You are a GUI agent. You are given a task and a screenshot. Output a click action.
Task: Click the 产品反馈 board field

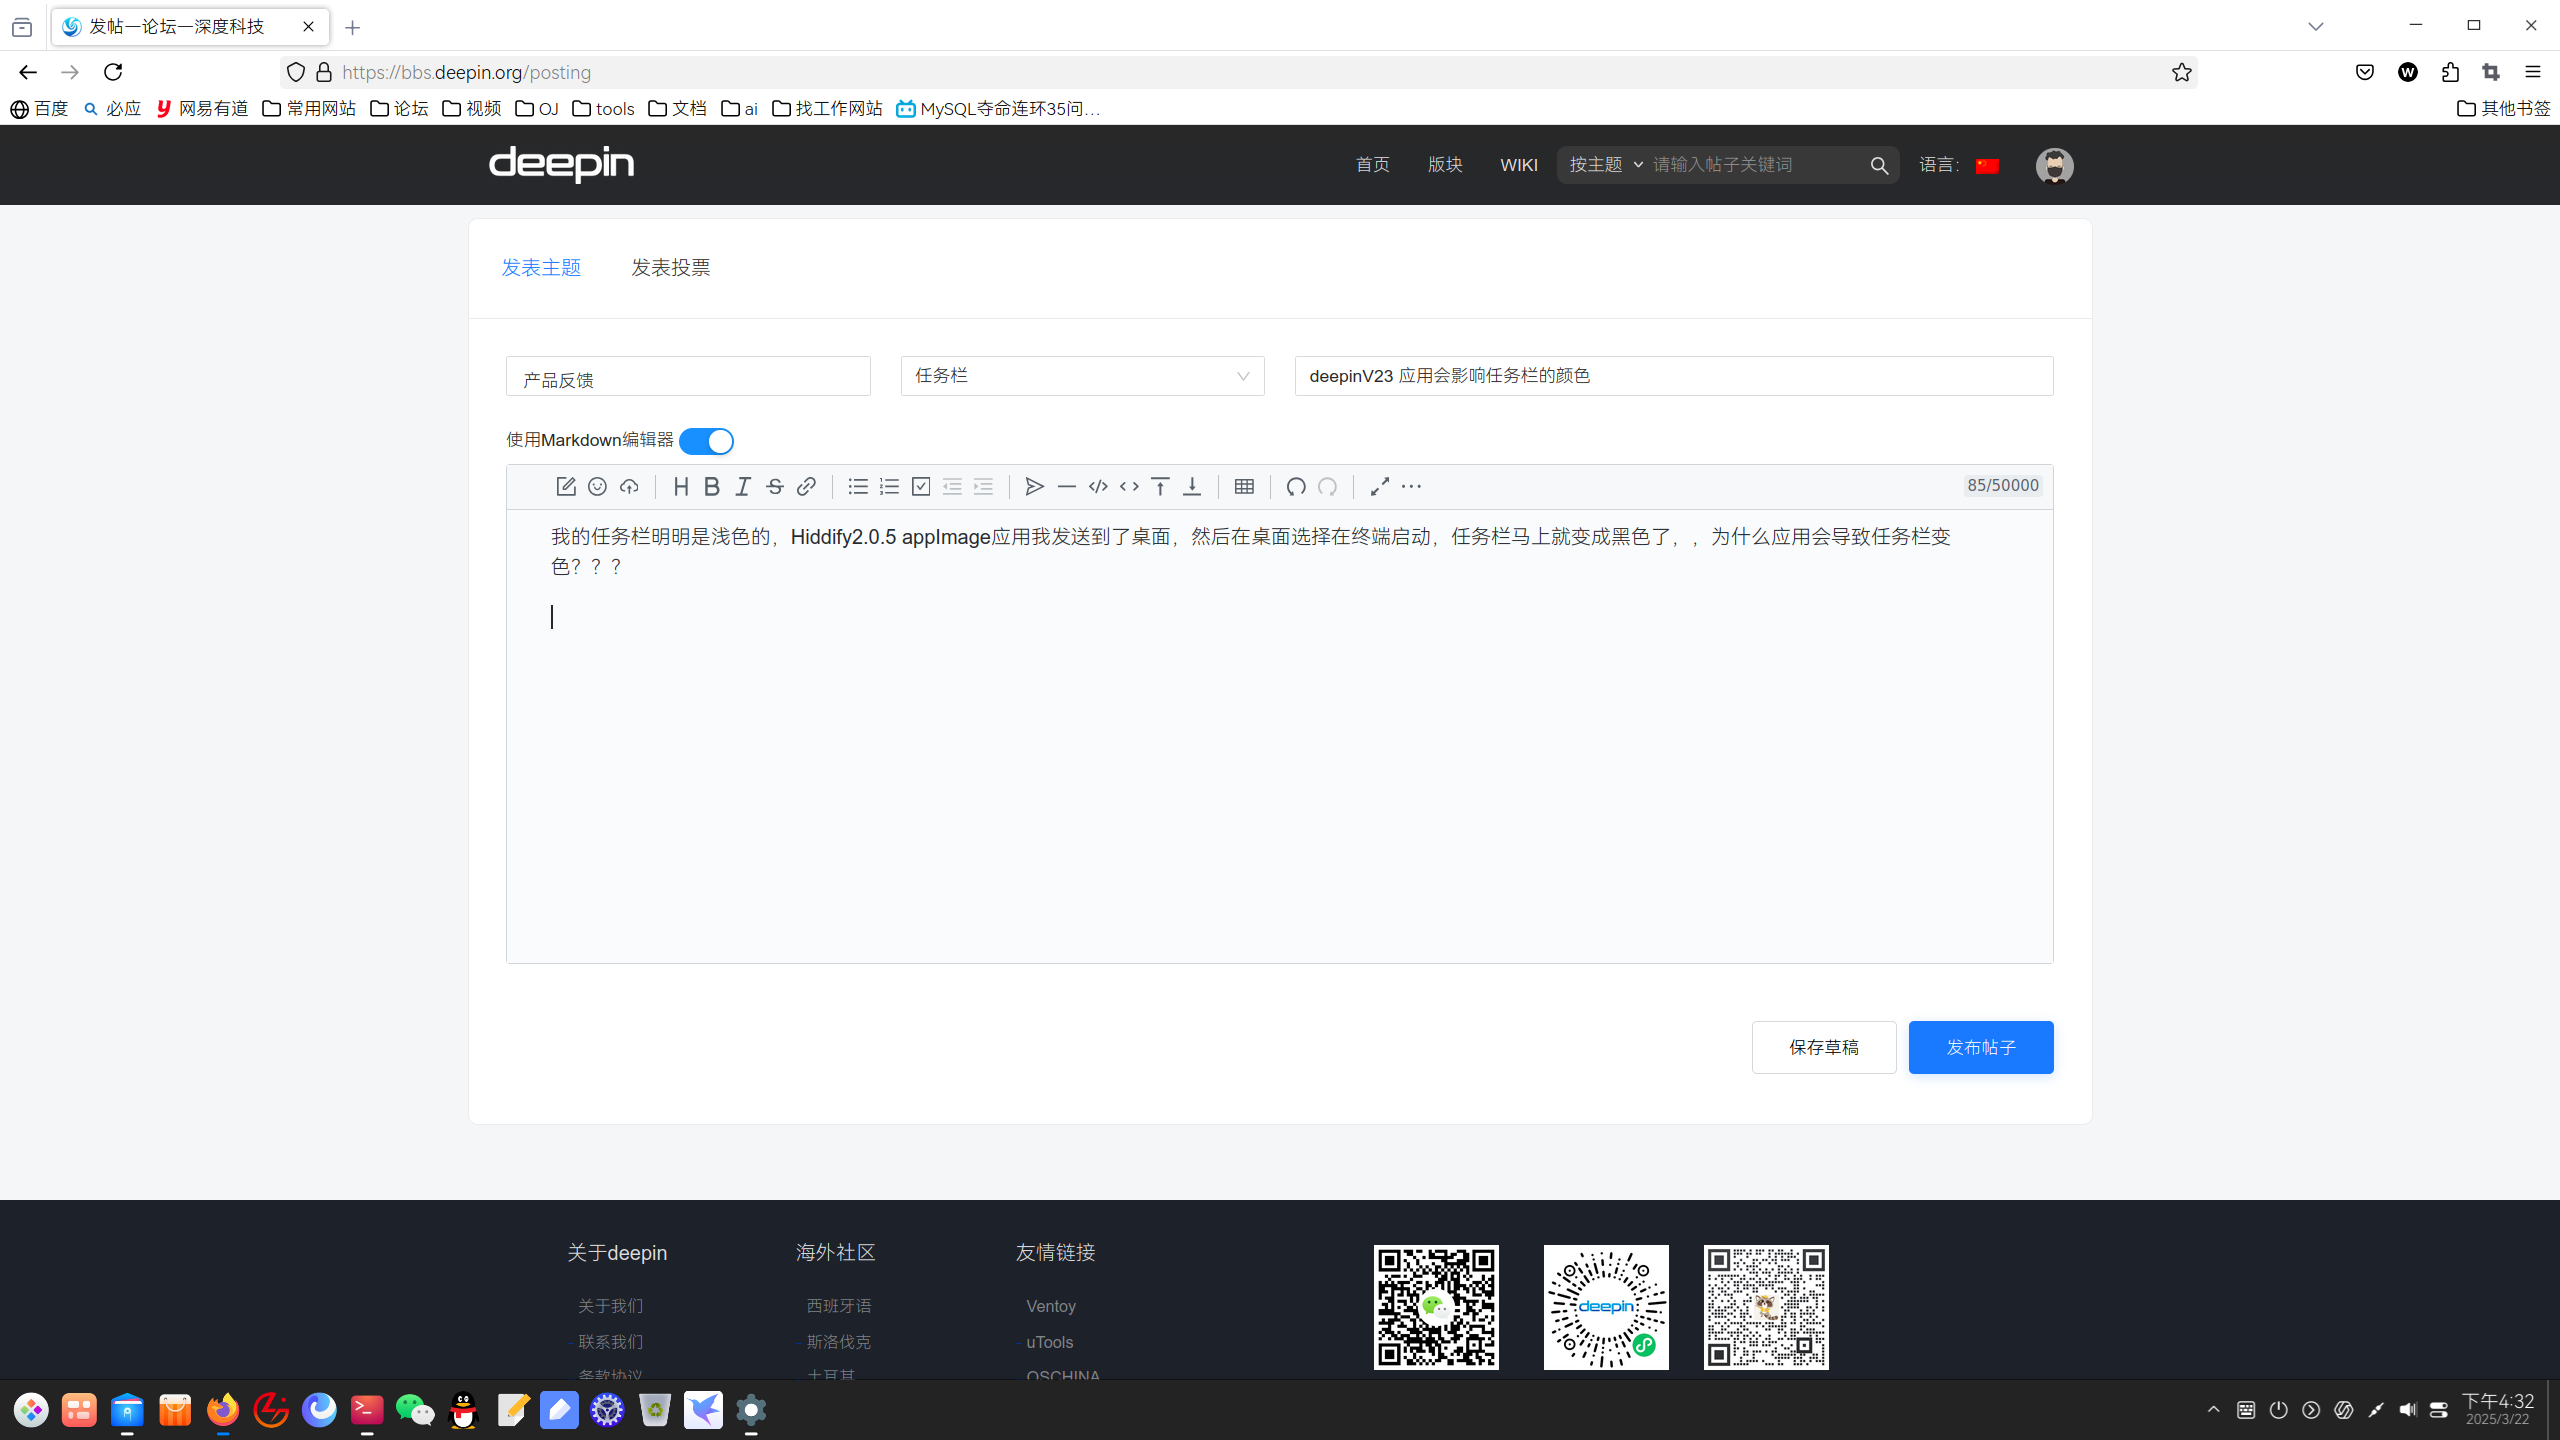[x=688, y=376]
